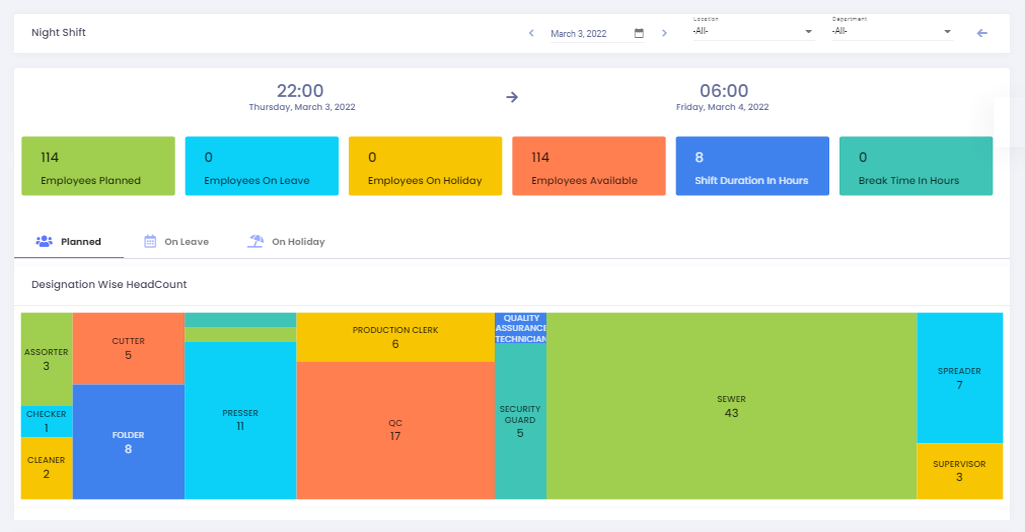1025x532 pixels.
Task: Select the Employees On Holiday card
Action: click(x=426, y=166)
